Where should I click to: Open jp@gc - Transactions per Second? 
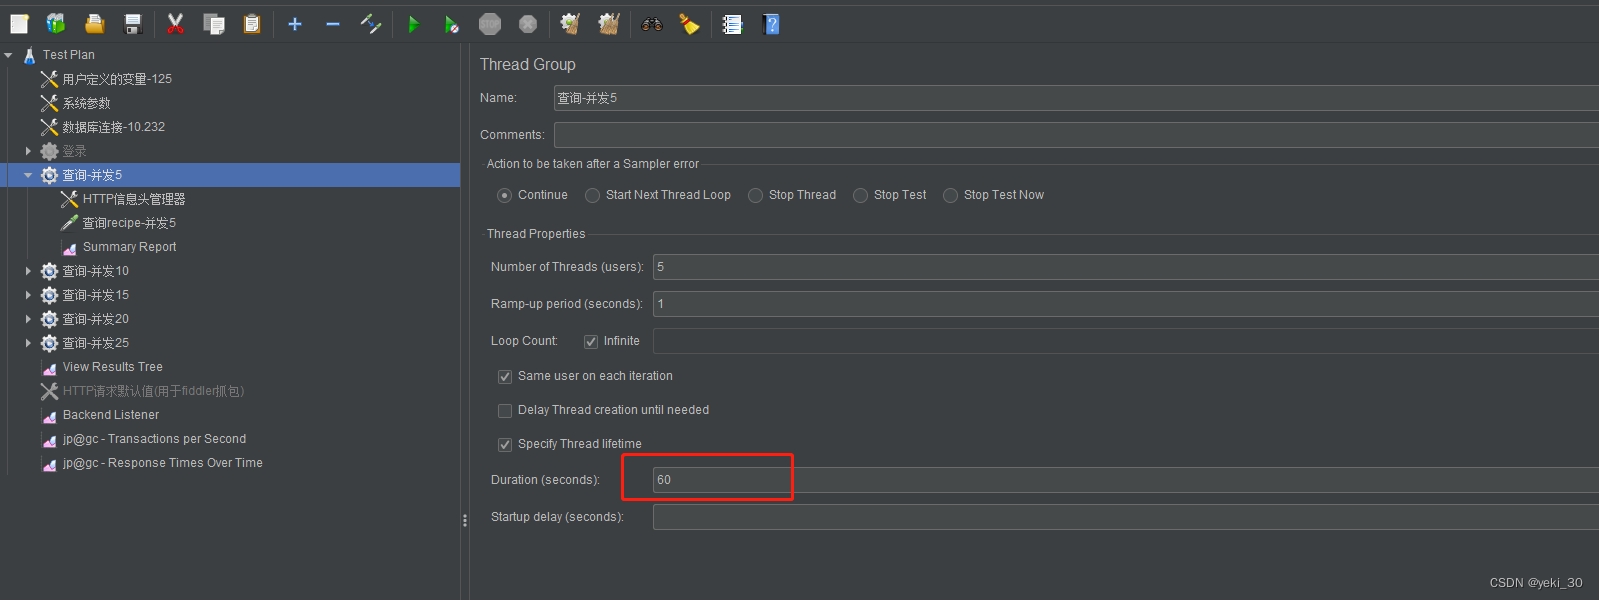(x=154, y=439)
